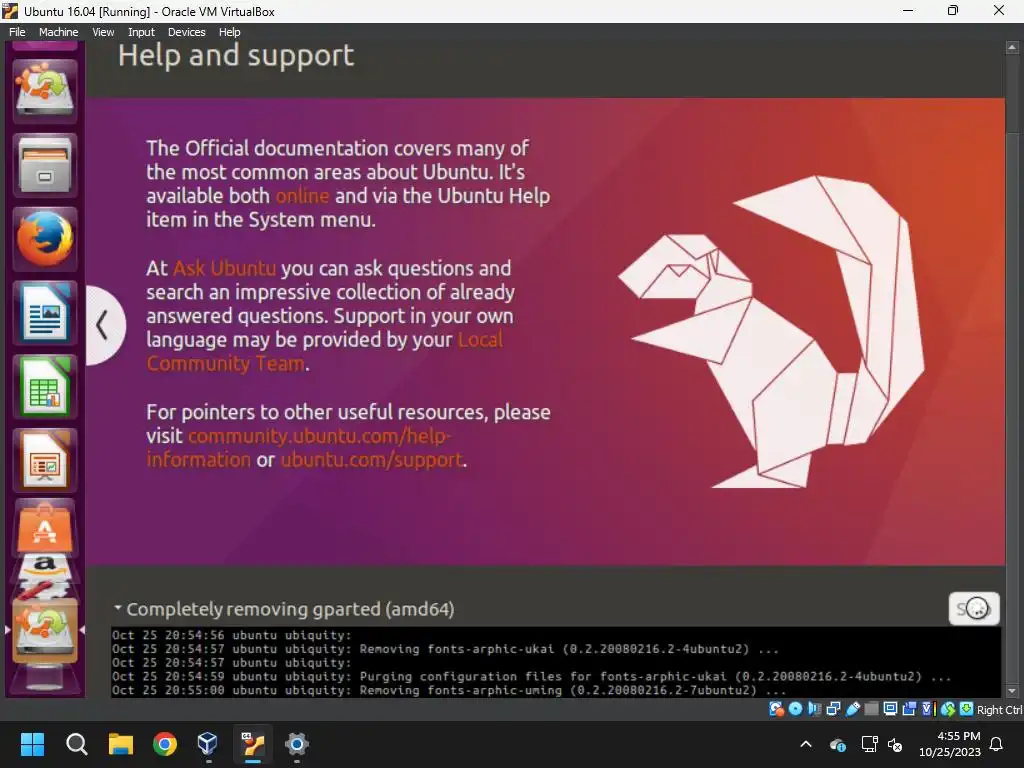Visit the ubuntu.com/support link
The width and height of the screenshot is (1024, 768).
372,460
